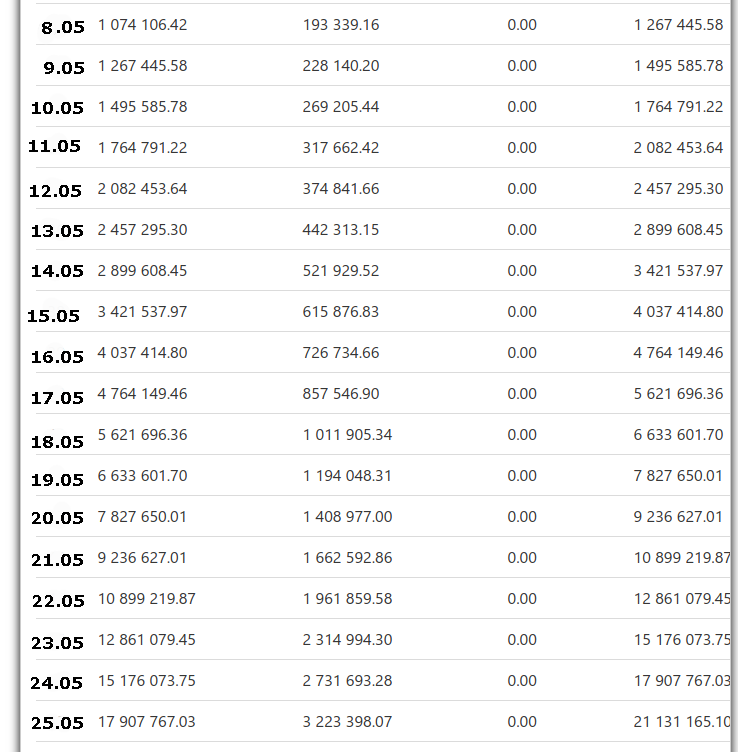Click the 3 223 398.07 cell in row 25.05
The width and height of the screenshot is (738, 752).
point(347,722)
